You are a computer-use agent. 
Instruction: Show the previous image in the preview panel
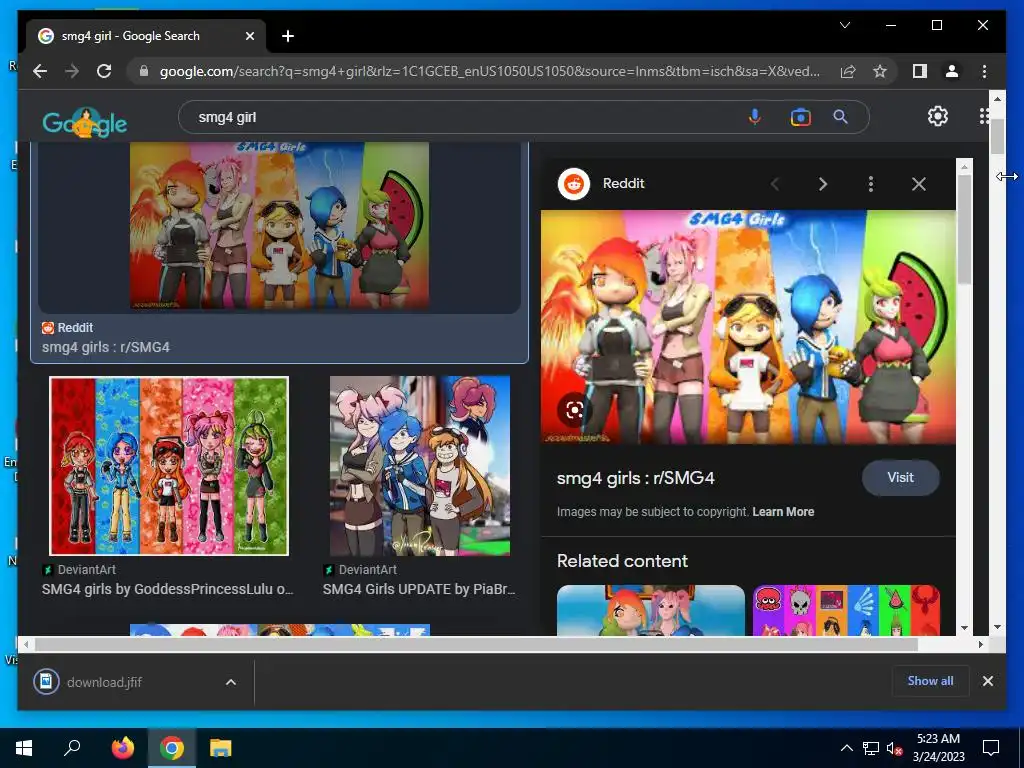point(775,184)
